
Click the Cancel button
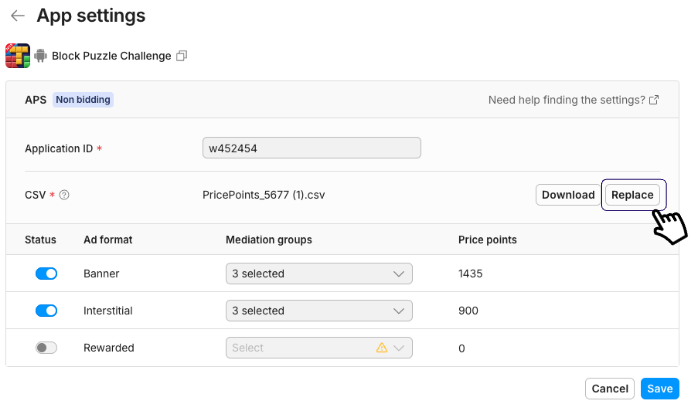click(x=610, y=389)
